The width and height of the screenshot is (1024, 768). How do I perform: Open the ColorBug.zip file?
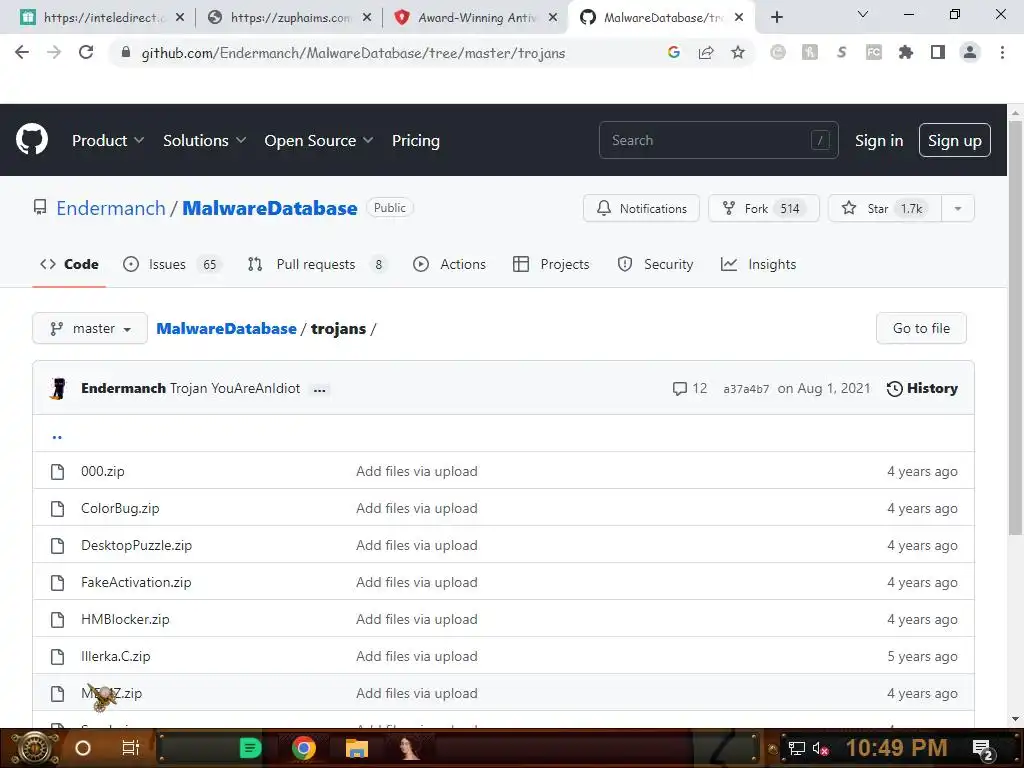120,509
